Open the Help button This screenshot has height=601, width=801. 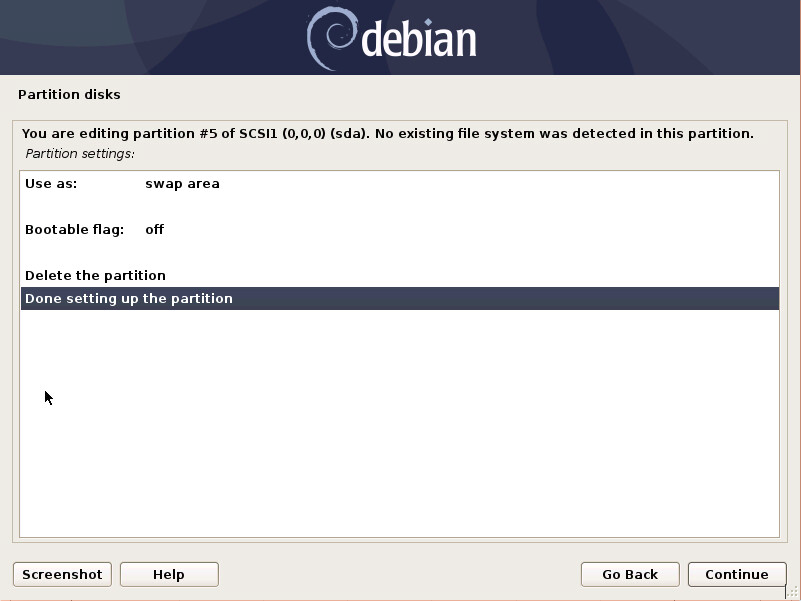tap(169, 574)
